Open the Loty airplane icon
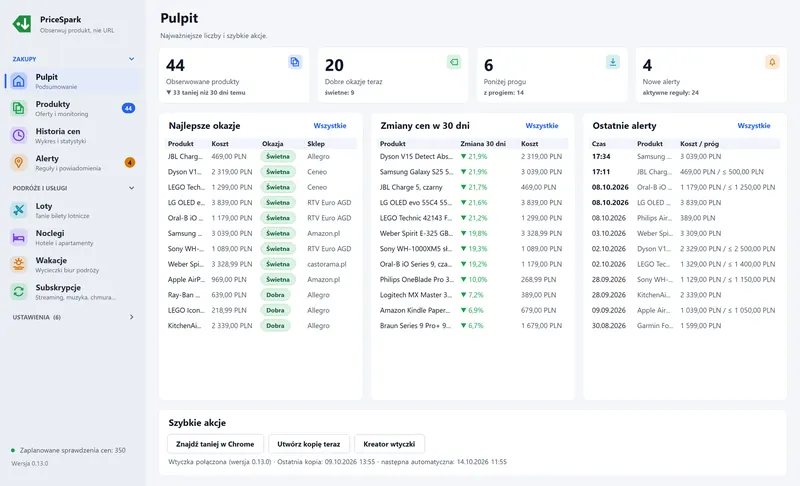The width and height of the screenshot is (800, 486). pyautogui.click(x=19, y=210)
